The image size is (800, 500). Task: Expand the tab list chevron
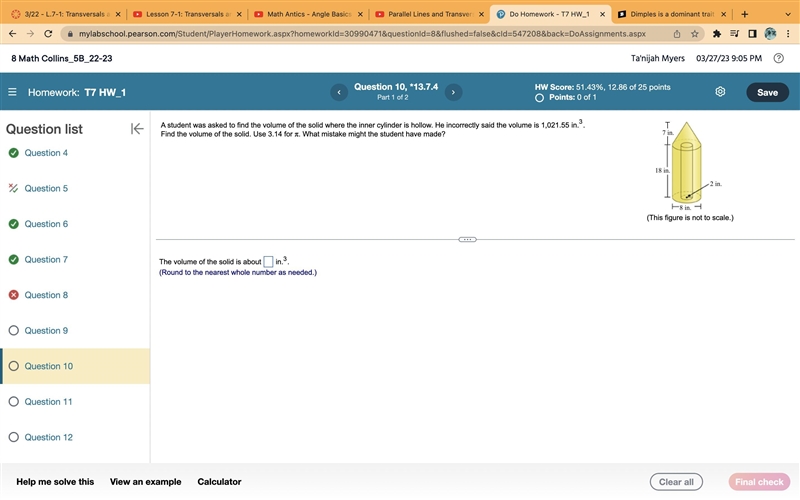click(x=788, y=14)
